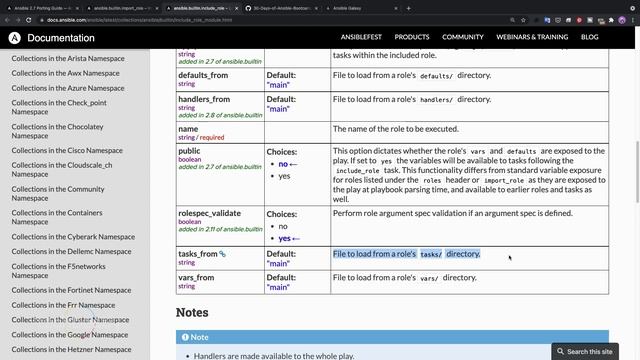Open Collections in the Cyberark Namespace
This screenshot has width=640, height=360.
pyautogui.click(x=73, y=237)
